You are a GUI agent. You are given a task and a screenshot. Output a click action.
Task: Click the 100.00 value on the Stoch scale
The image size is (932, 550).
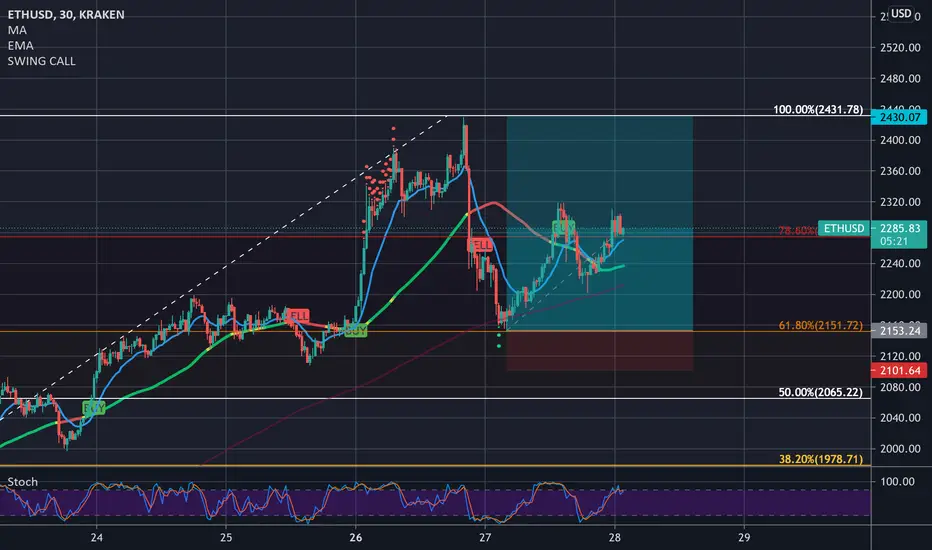(897, 482)
